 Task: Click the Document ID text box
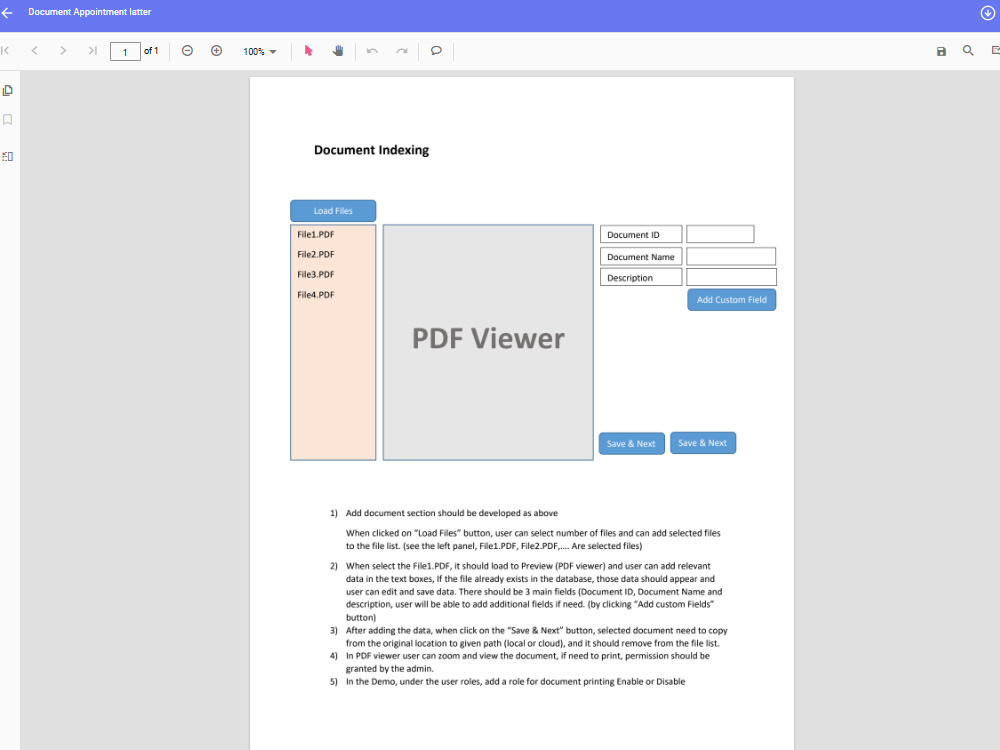tap(720, 234)
